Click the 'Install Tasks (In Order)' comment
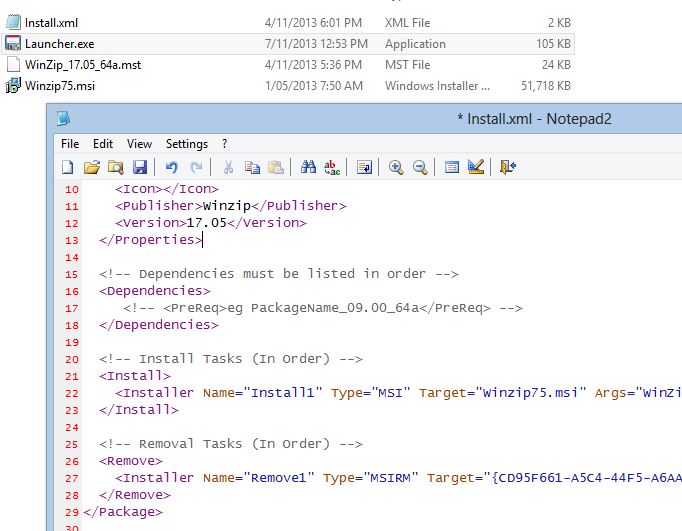Viewport: 682px width, 531px height. (231, 359)
